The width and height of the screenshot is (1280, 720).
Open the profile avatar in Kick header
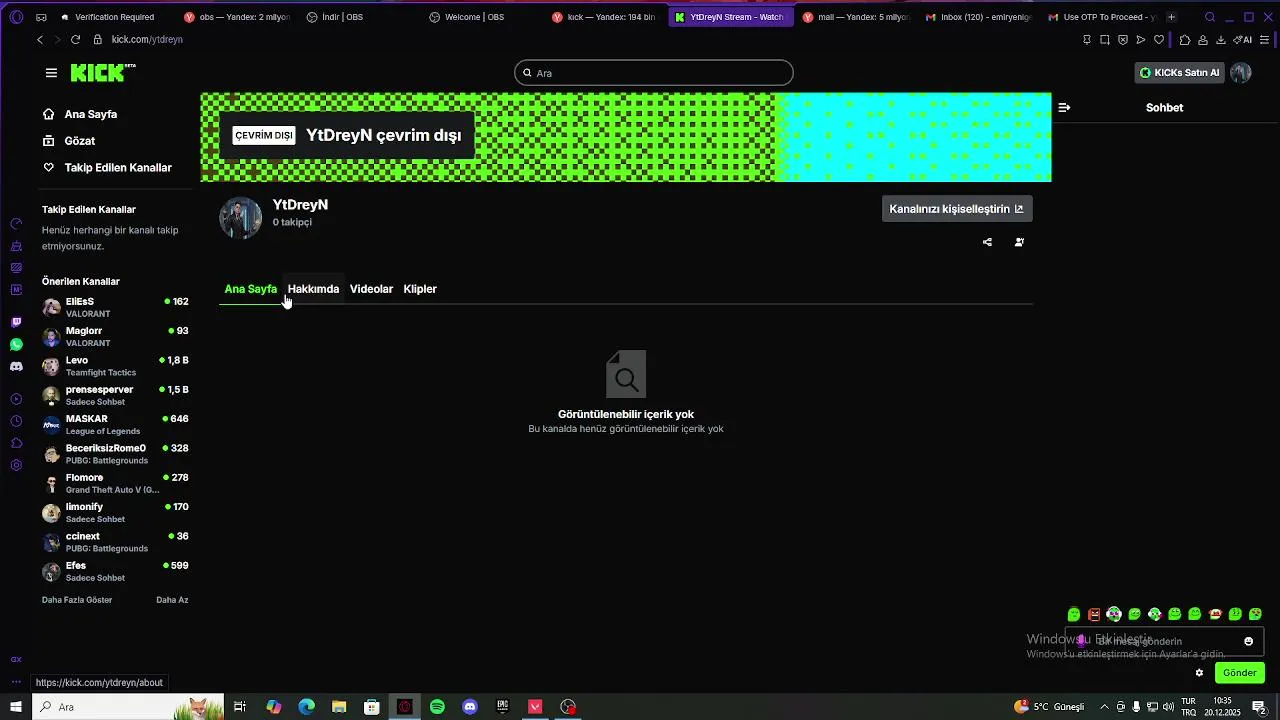(x=1241, y=72)
